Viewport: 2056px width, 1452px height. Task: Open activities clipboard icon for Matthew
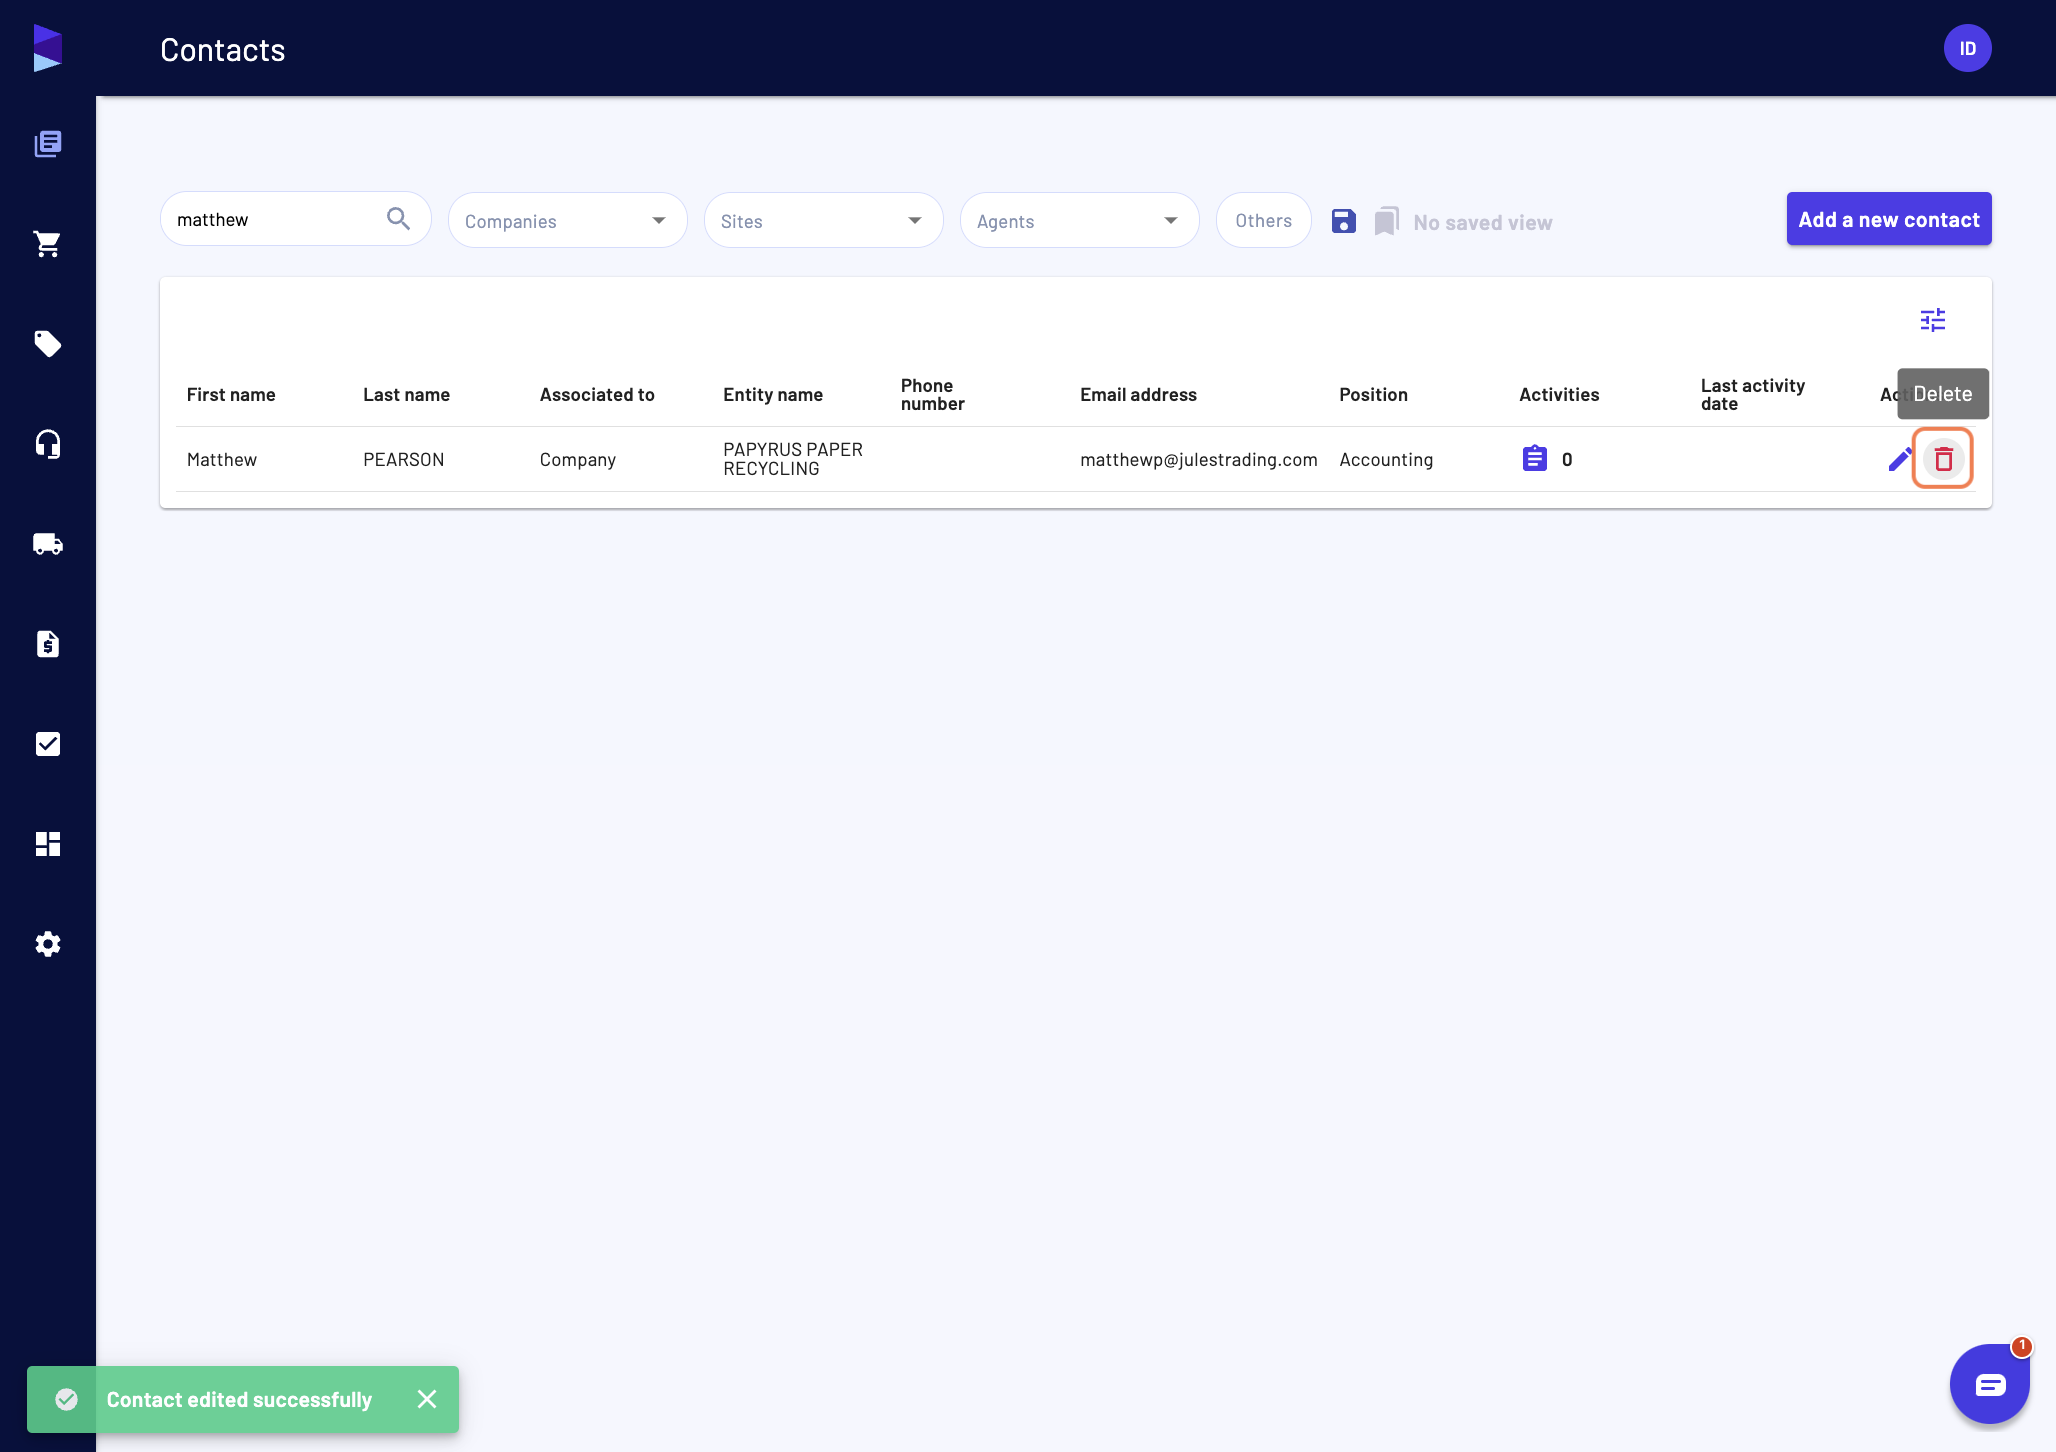[x=1535, y=458]
